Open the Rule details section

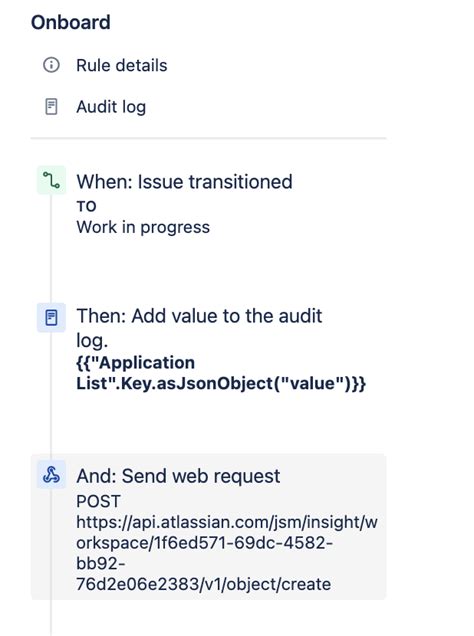tap(122, 65)
